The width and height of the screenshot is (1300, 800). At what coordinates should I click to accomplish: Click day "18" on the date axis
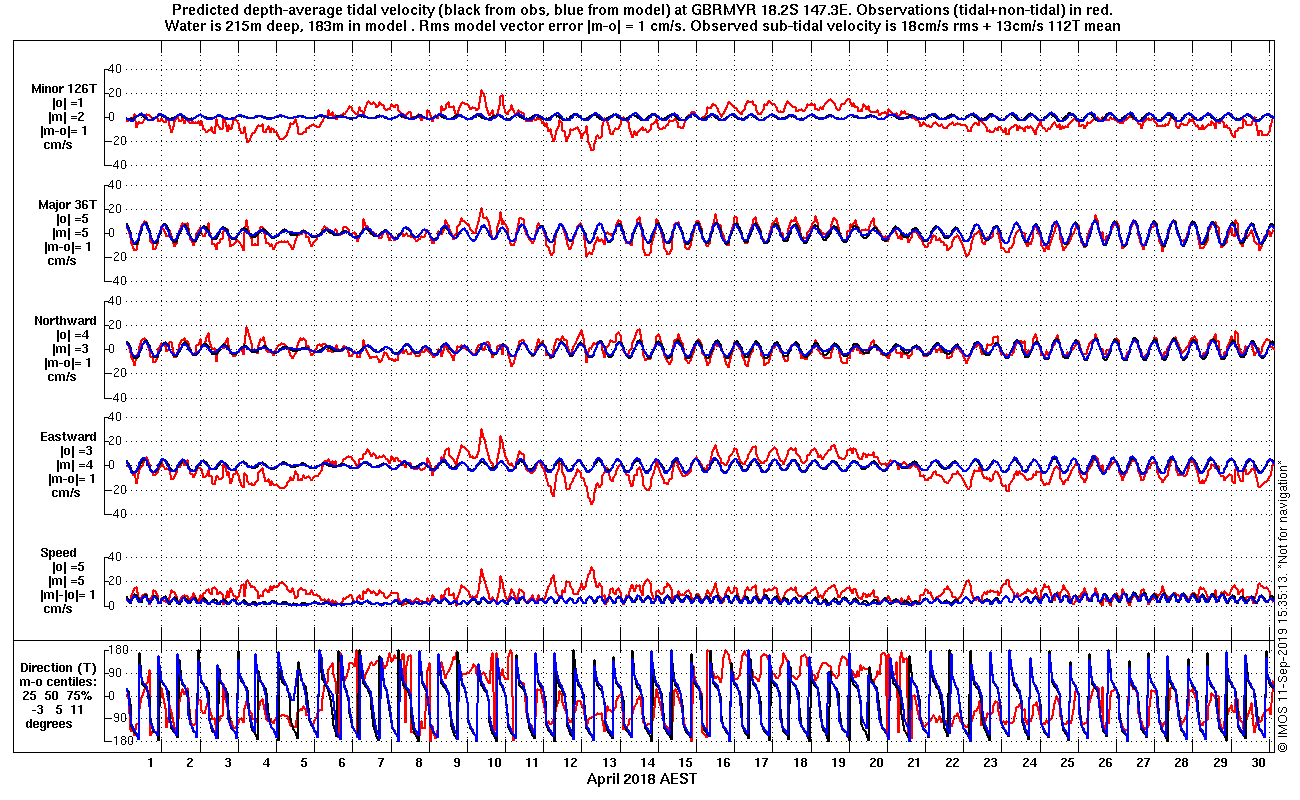tap(801, 762)
